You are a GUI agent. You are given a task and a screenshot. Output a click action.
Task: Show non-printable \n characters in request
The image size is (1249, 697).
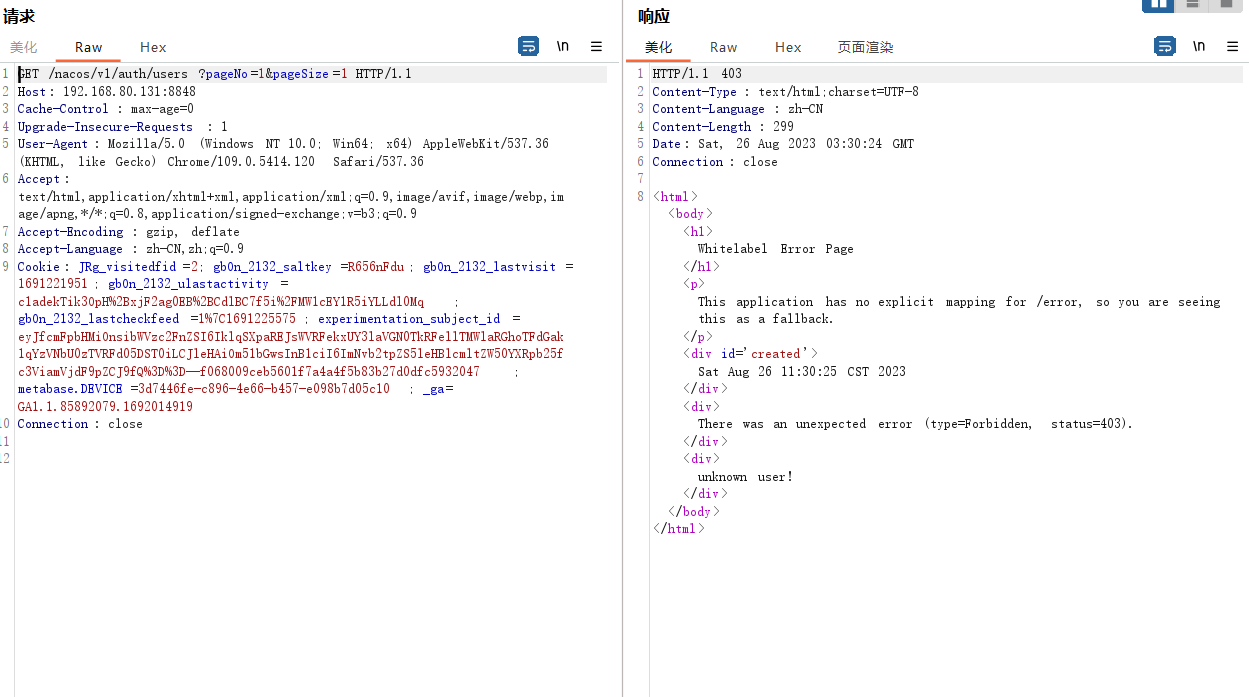pyautogui.click(x=563, y=46)
